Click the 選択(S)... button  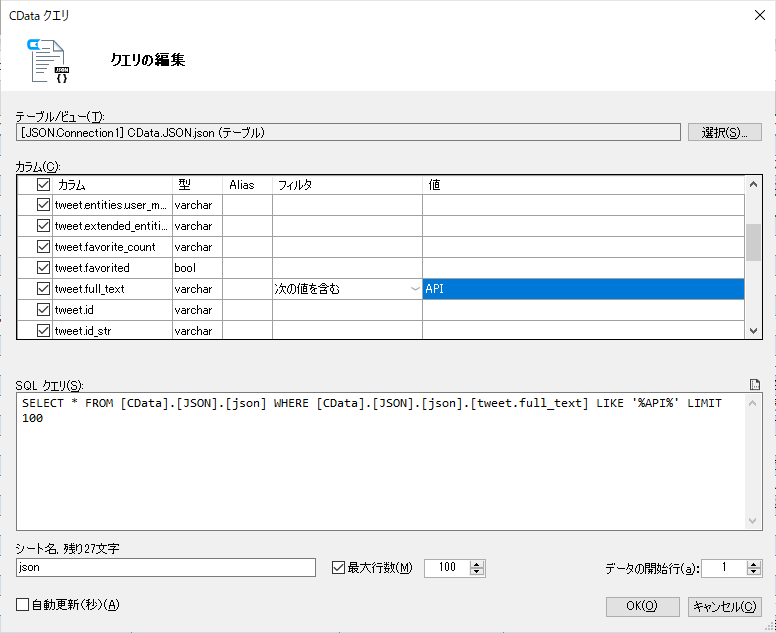(725, 132)
